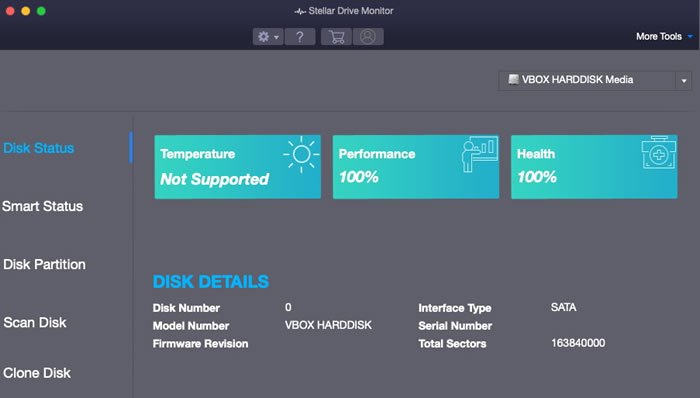Click the Total Sectors label
This screenshot has height=398, width=700.
click(452, 344)
